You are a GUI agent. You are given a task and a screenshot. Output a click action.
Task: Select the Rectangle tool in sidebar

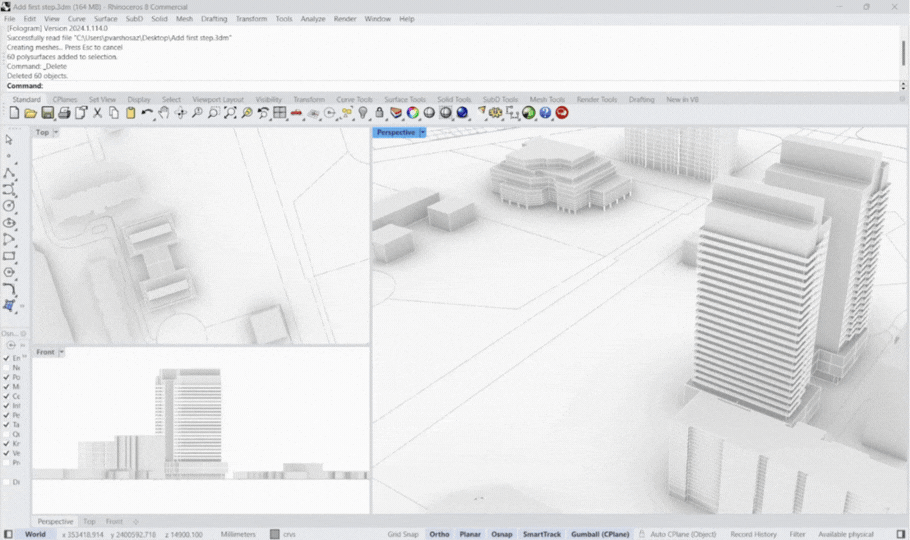click(9, 256)
